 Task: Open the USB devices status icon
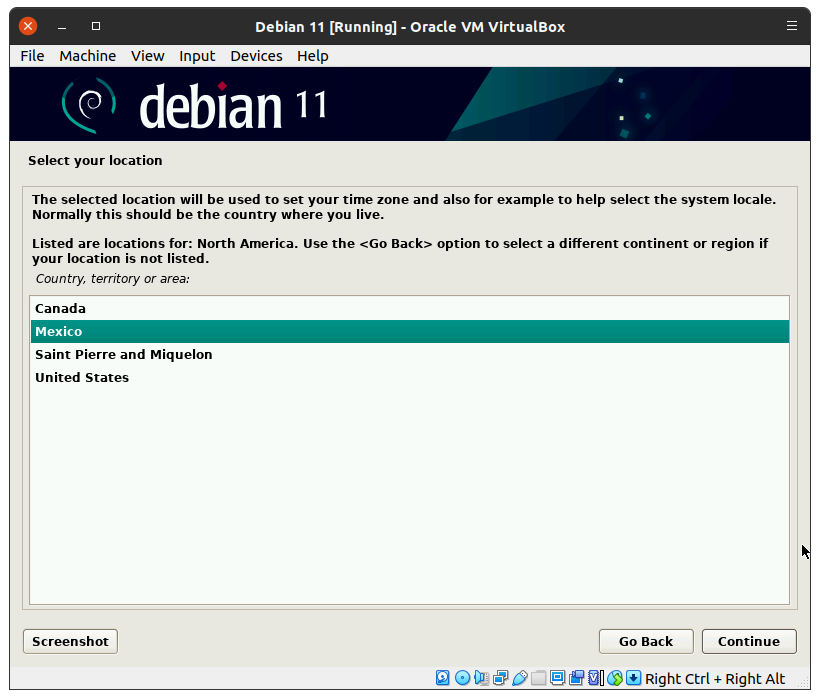click(519, 678)
